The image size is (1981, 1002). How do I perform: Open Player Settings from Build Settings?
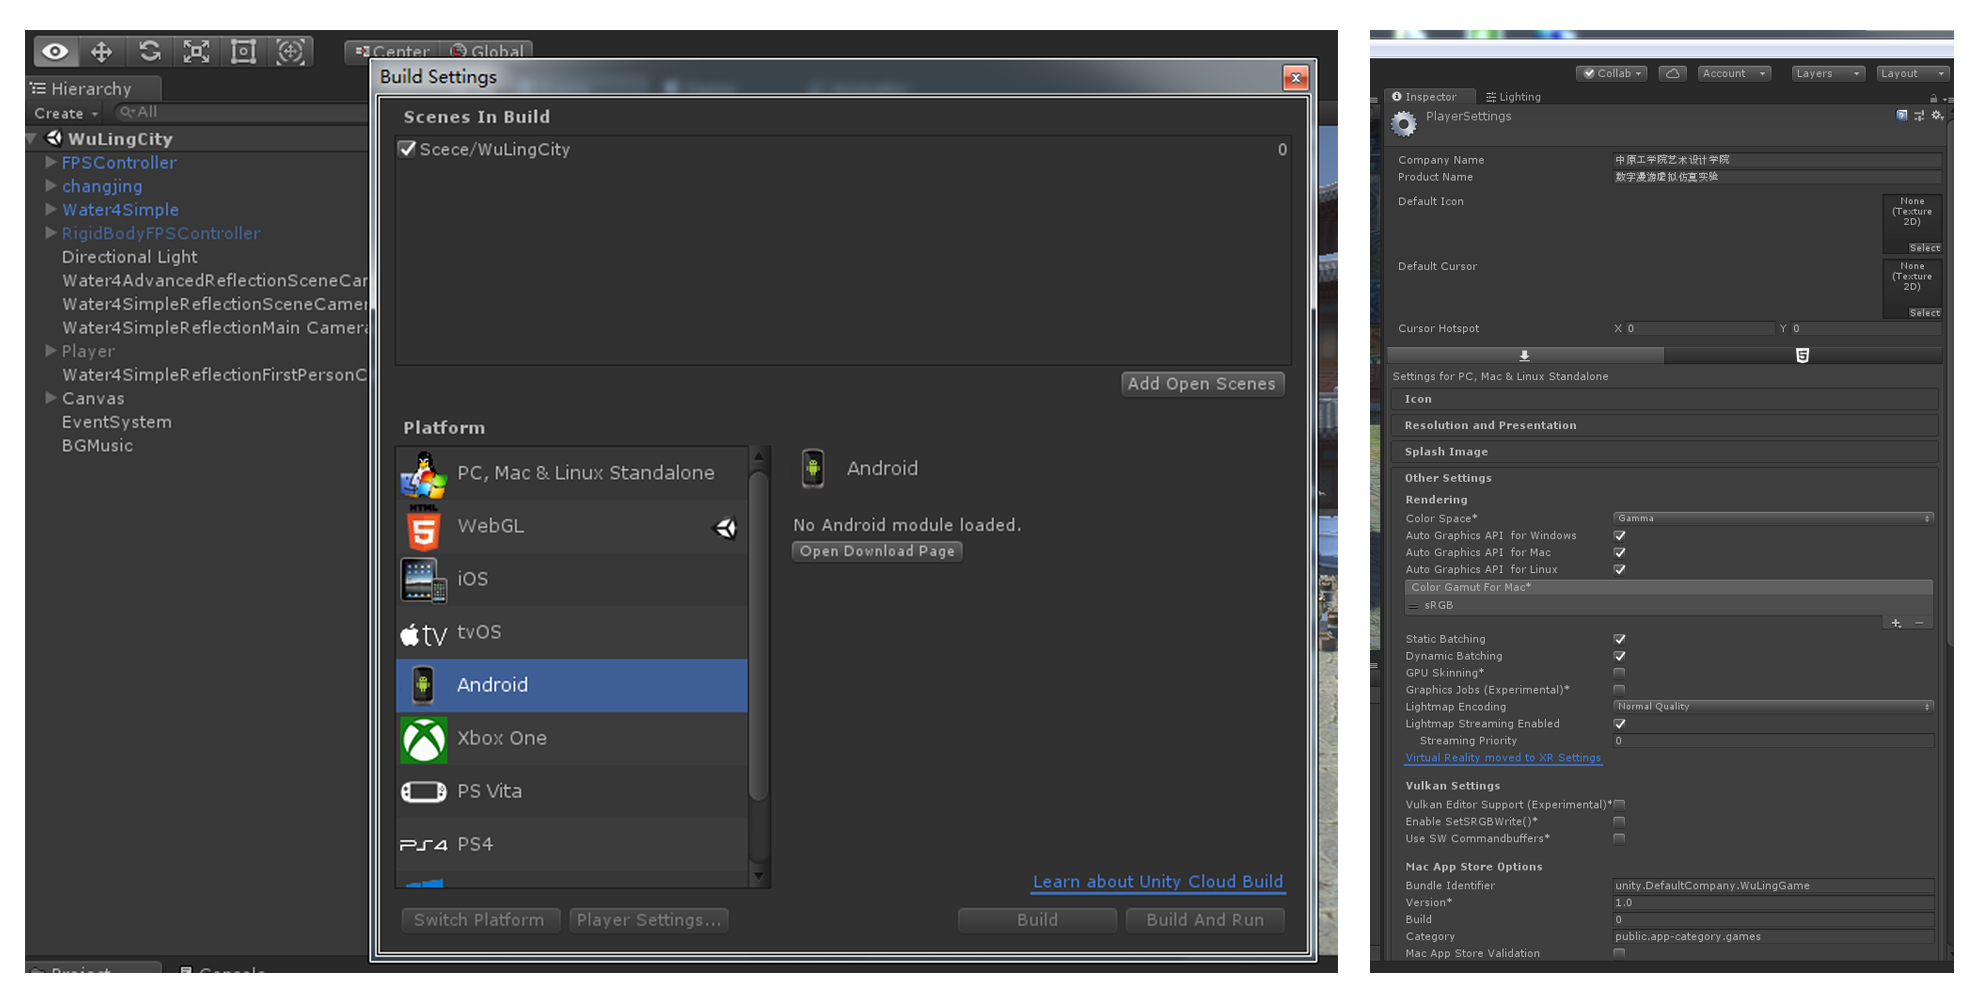[648, 920]
